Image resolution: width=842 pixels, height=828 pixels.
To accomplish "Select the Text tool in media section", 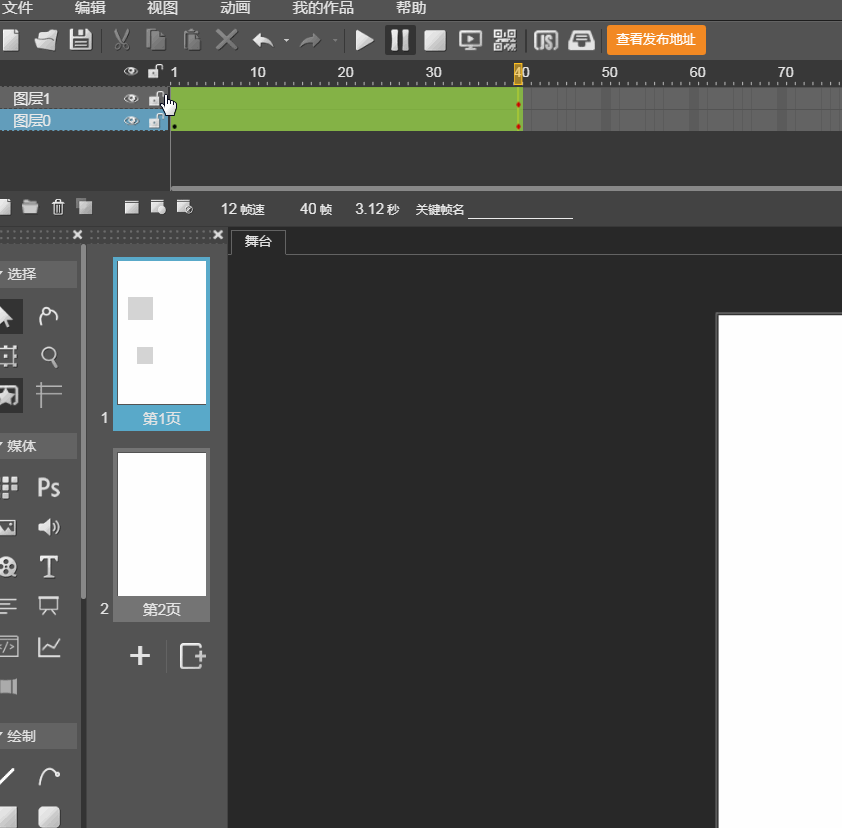I will pos(48,567).
